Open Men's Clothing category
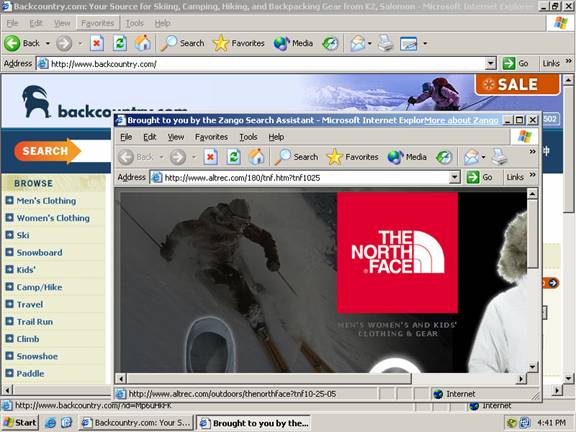The image size is (576, 432). tap(46, 201)
